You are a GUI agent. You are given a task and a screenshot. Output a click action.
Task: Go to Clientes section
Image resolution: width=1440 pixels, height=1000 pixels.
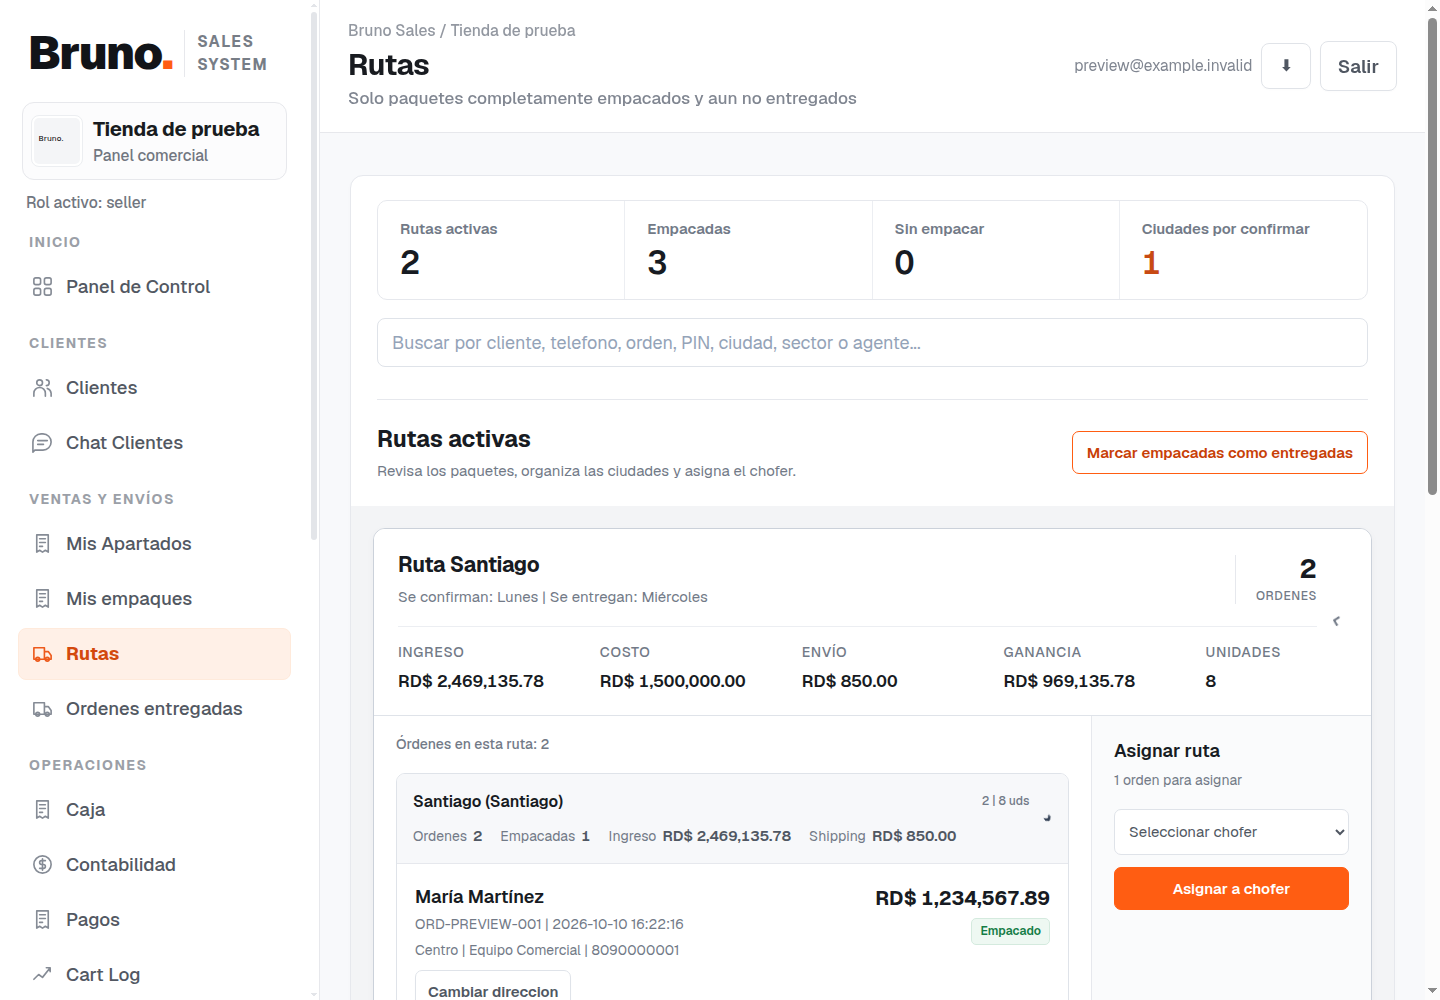pyautogui.click(x=154, y=388)
